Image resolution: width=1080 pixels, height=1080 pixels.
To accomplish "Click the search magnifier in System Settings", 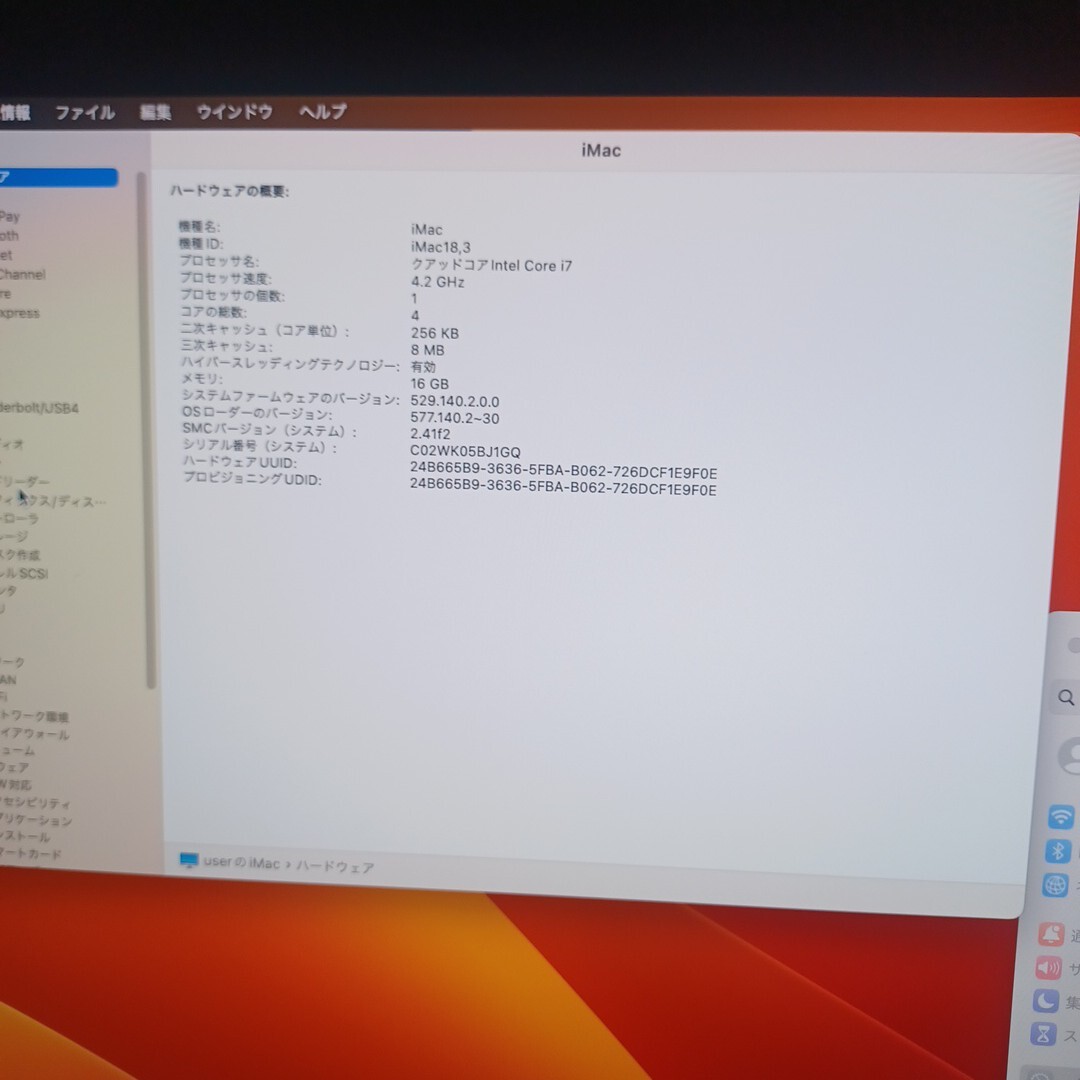I will point(1066,697).
